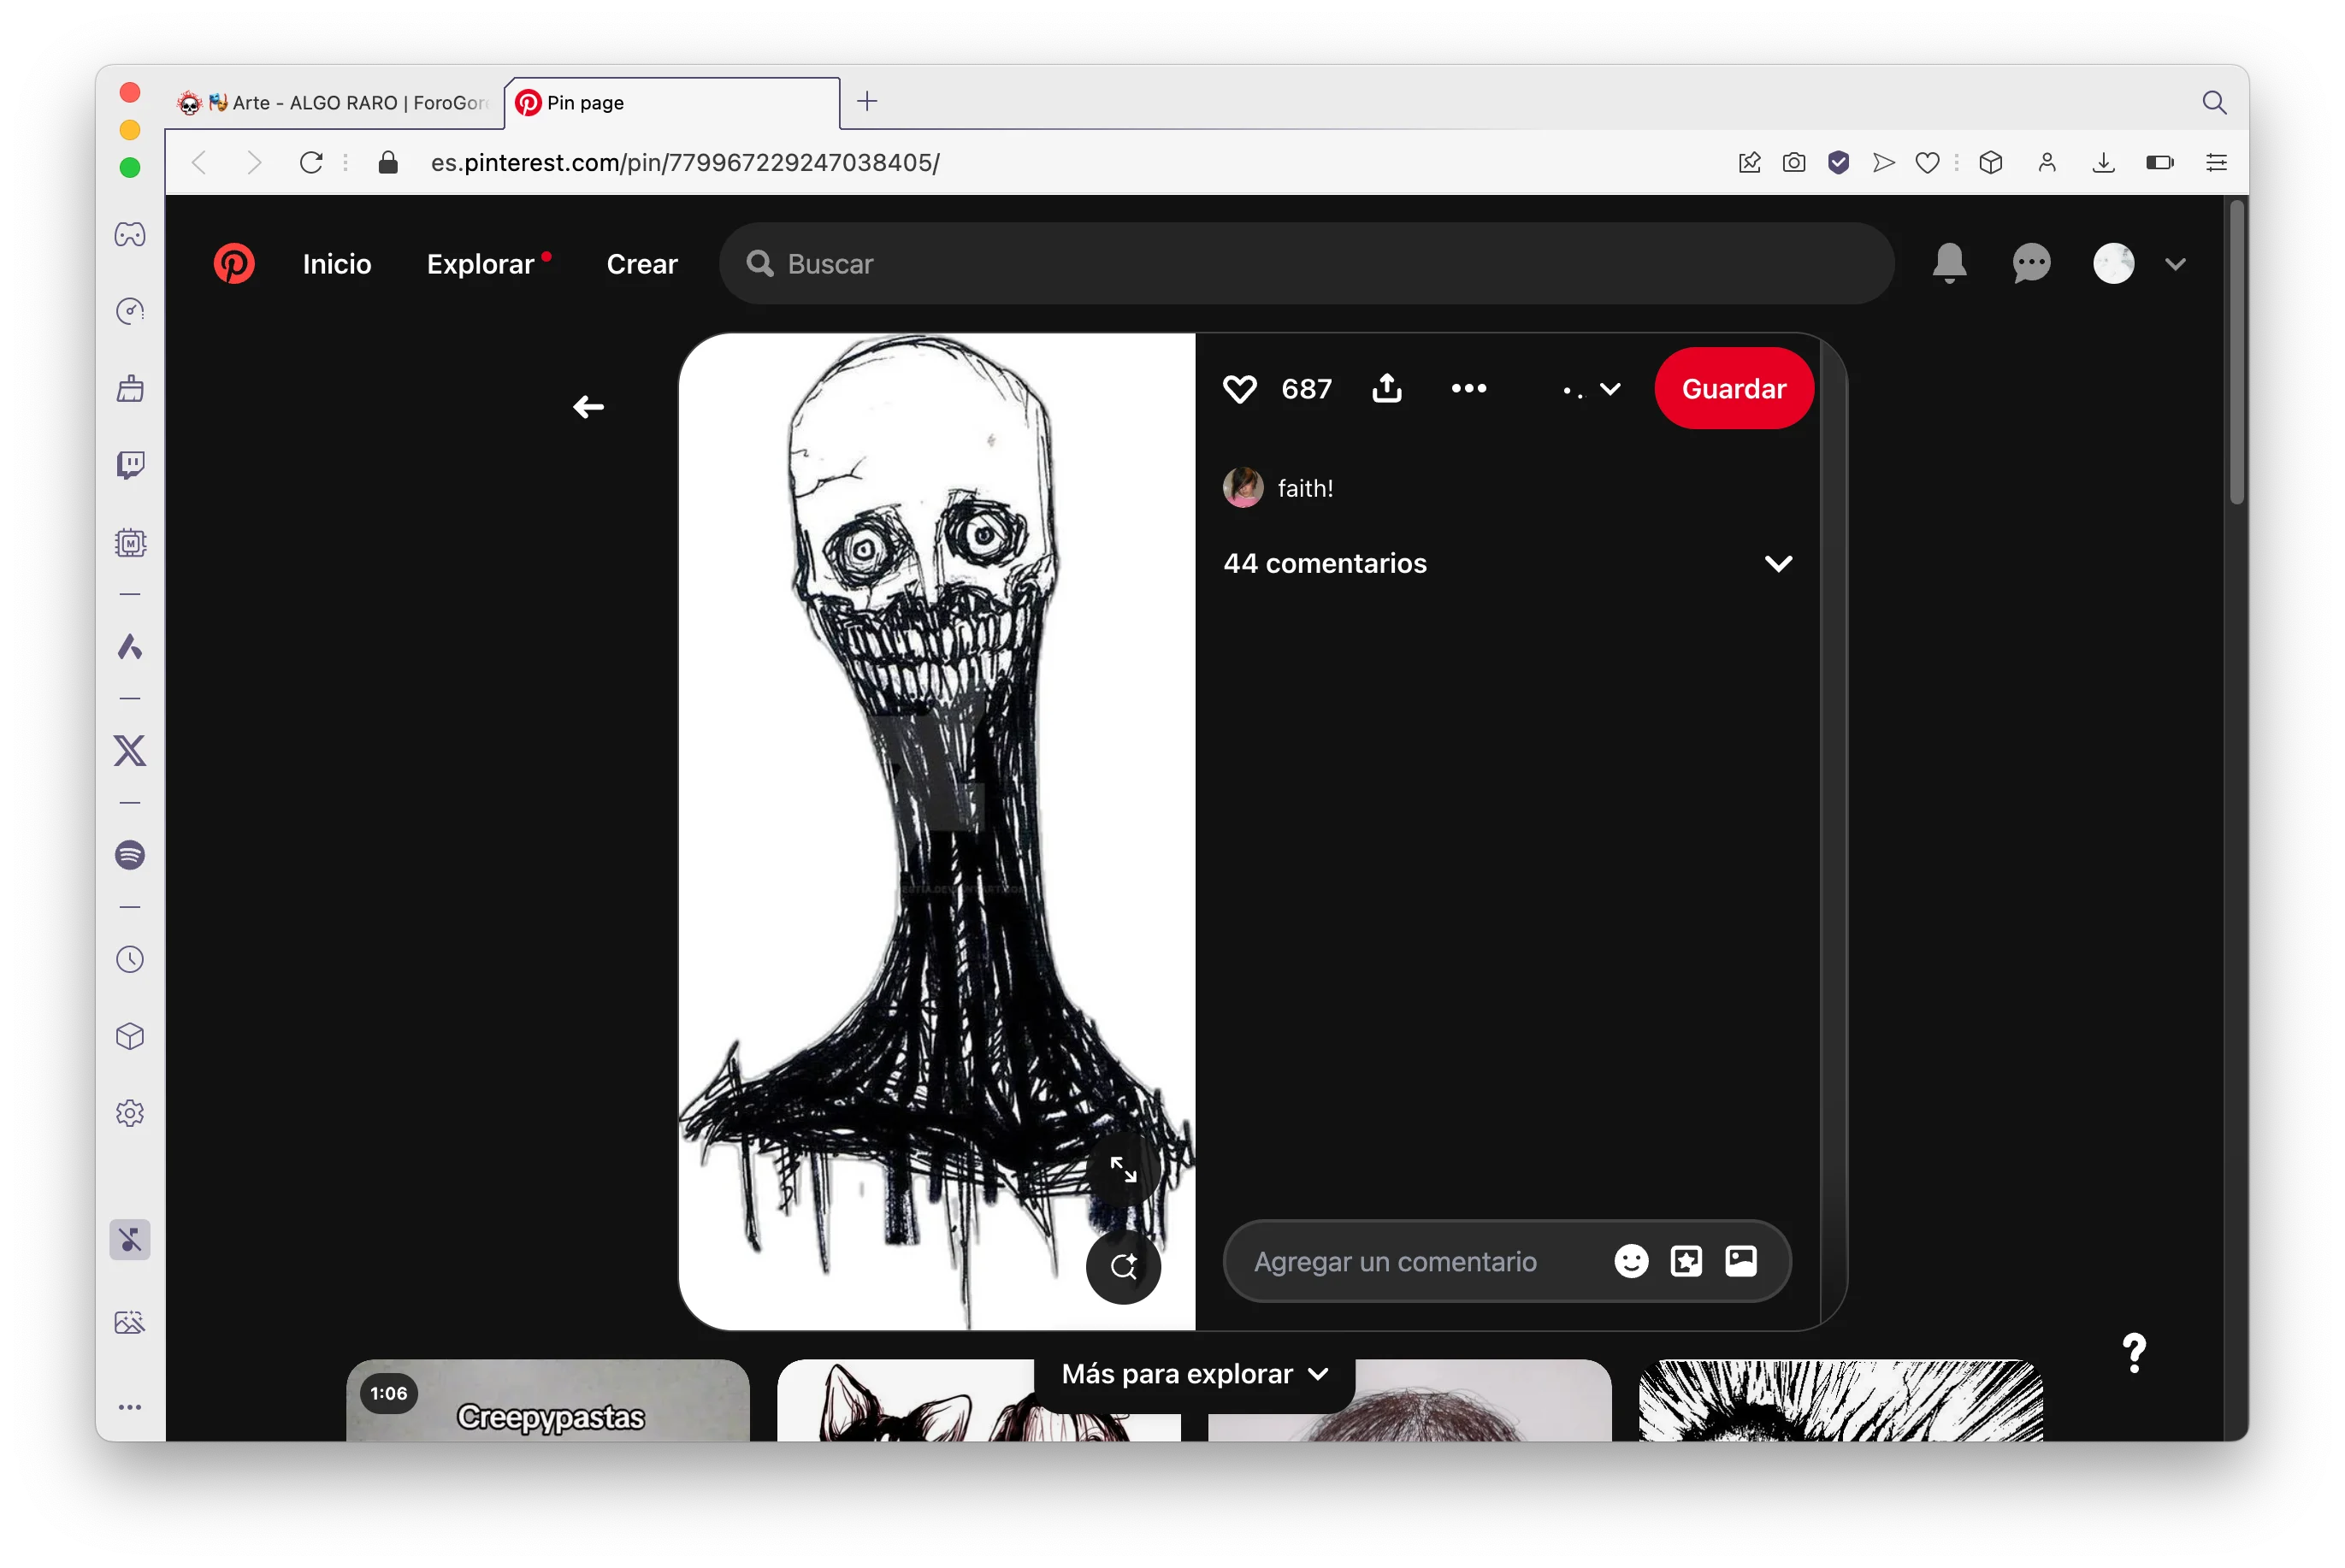
Task: Click the browser forward button
Action: (254, 162)
